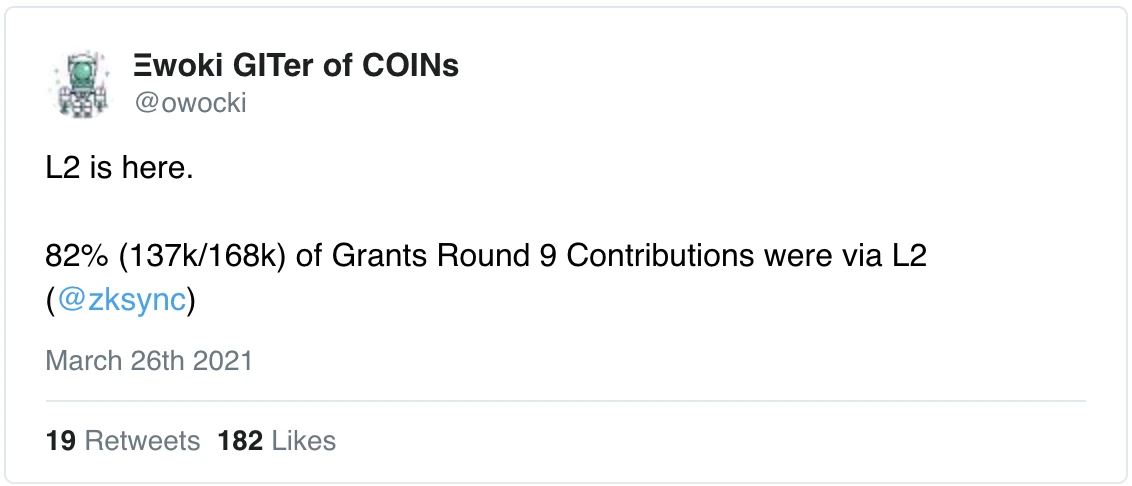Open the Ξwoki GITer of COINs profile name

(296, 66)
